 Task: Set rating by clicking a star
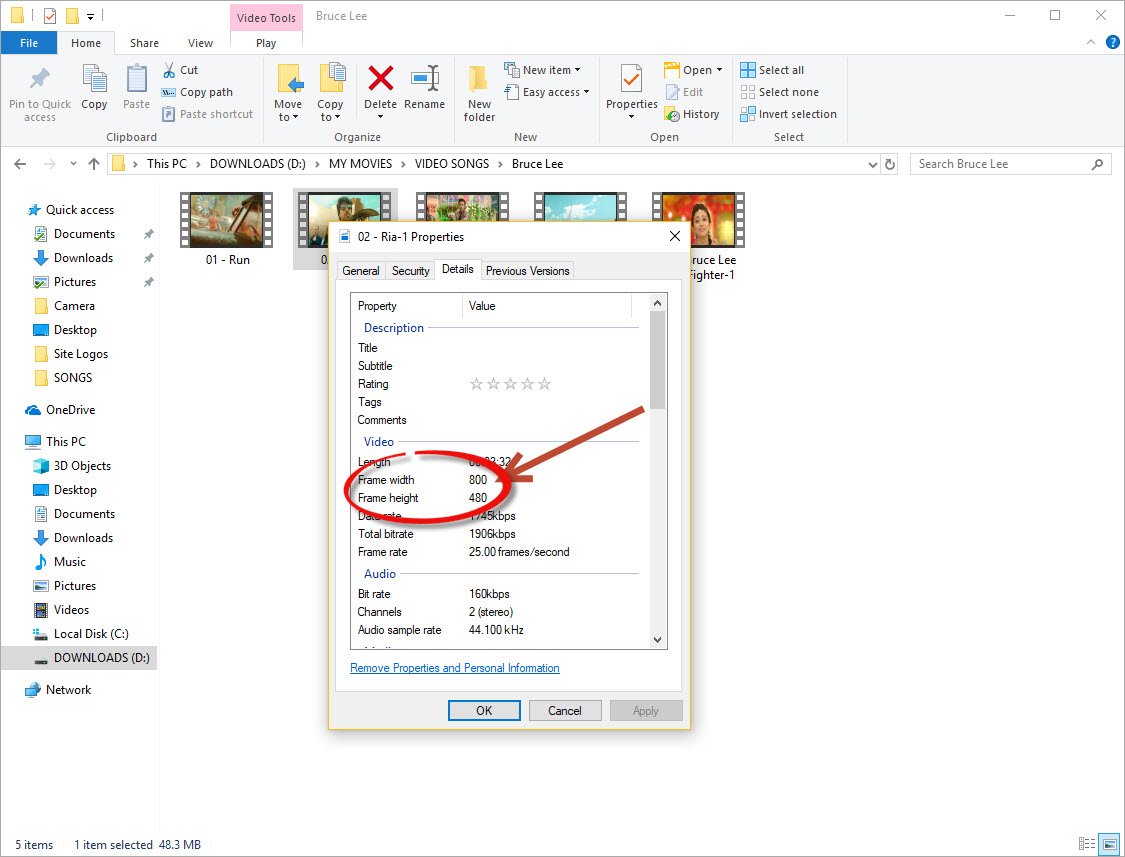[x=510, y=383]
